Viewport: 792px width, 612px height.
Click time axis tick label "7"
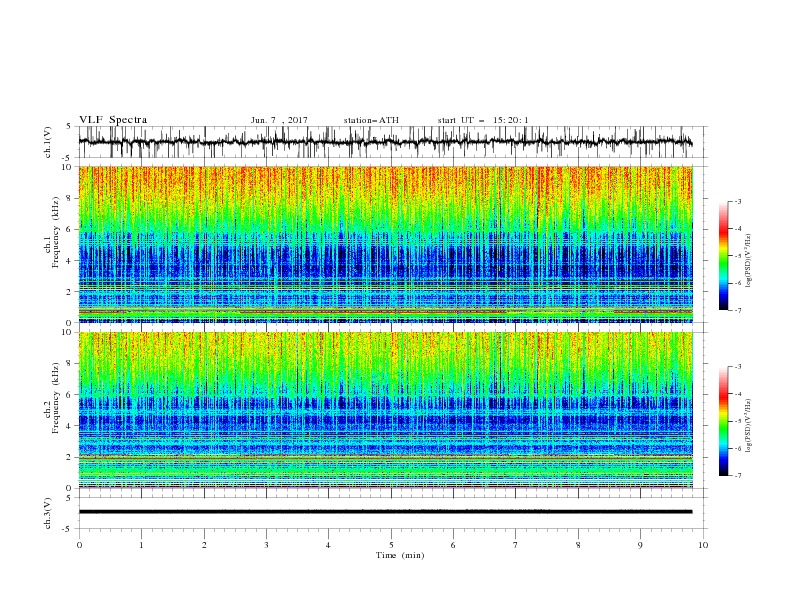click(x=516, y=545)
